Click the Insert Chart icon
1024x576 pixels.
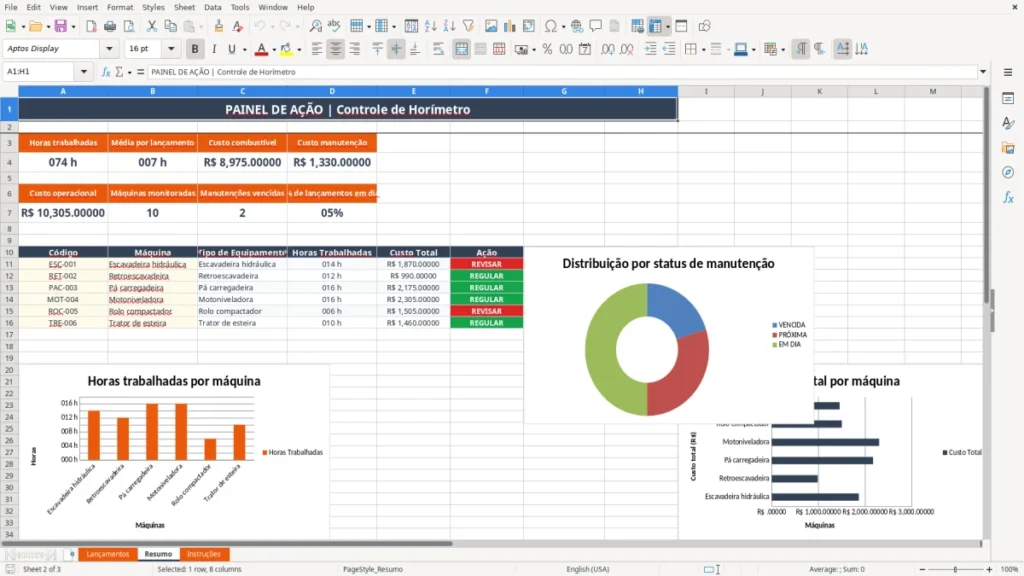(510, 26)
